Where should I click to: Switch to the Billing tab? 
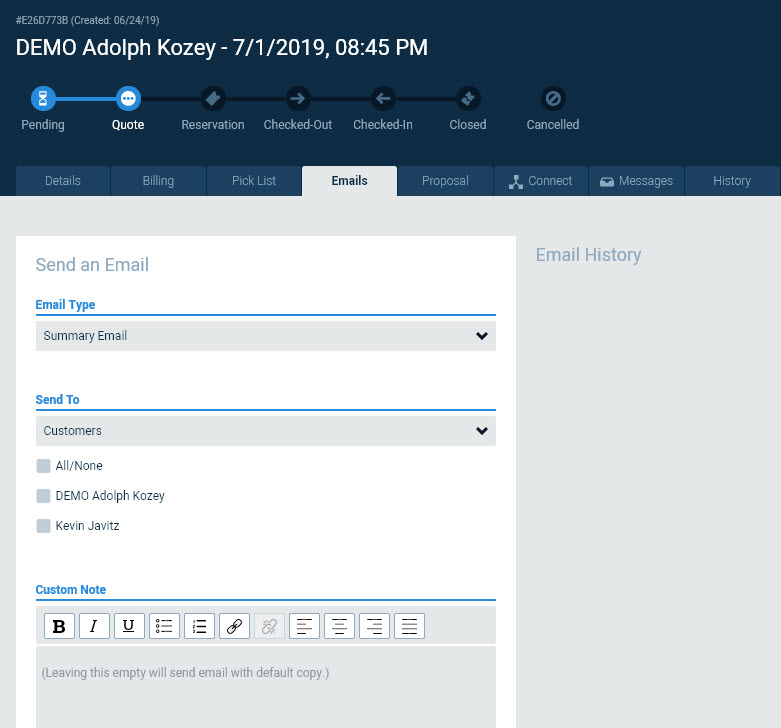pyautogui.click(x=158, y=181)
